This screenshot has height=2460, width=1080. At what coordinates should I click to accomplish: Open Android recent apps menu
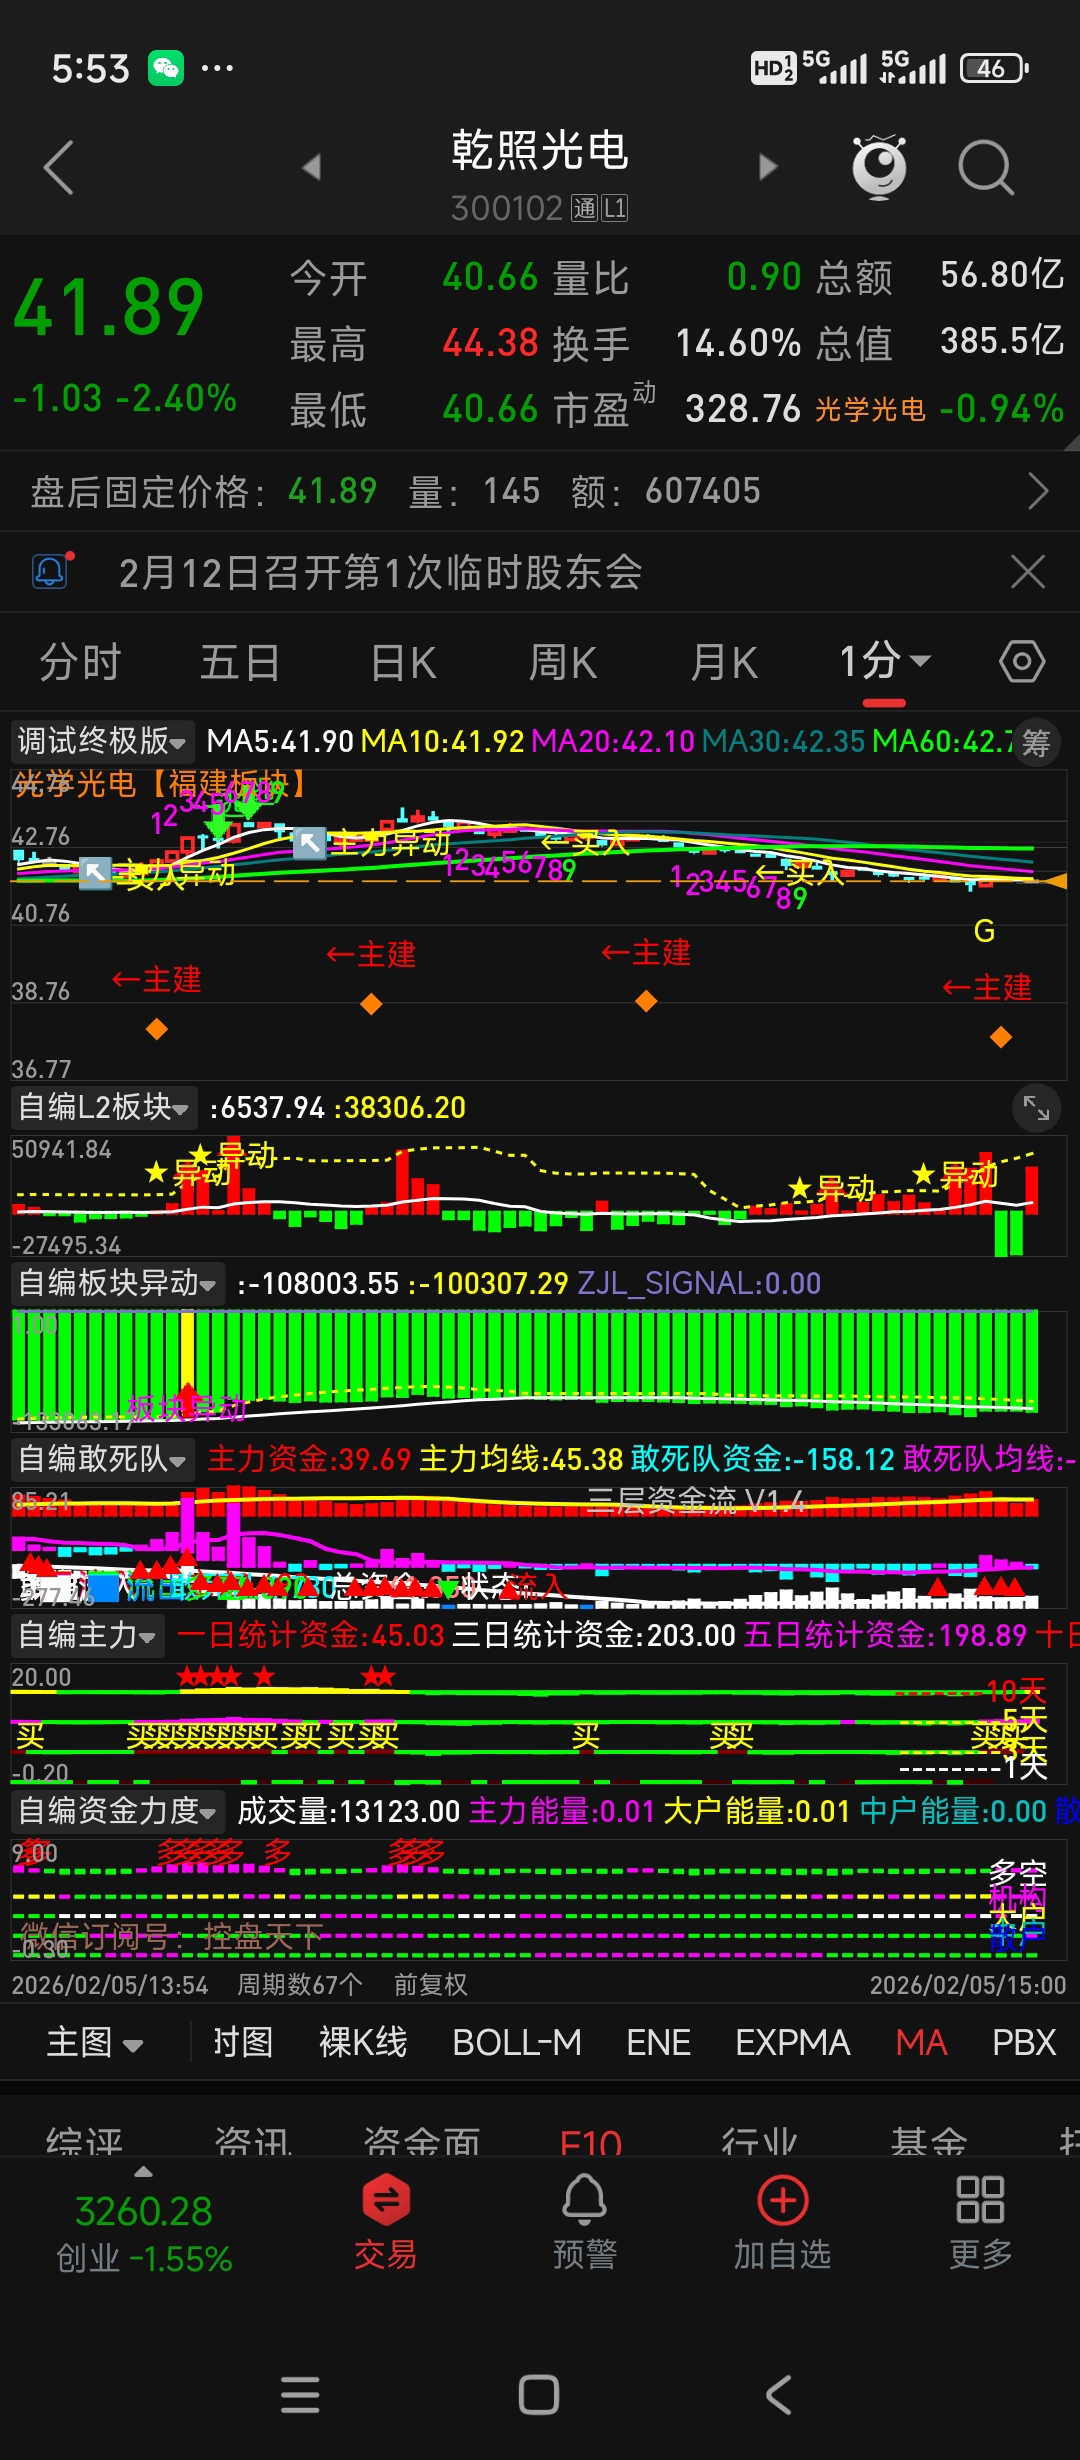coord(300,2395)
